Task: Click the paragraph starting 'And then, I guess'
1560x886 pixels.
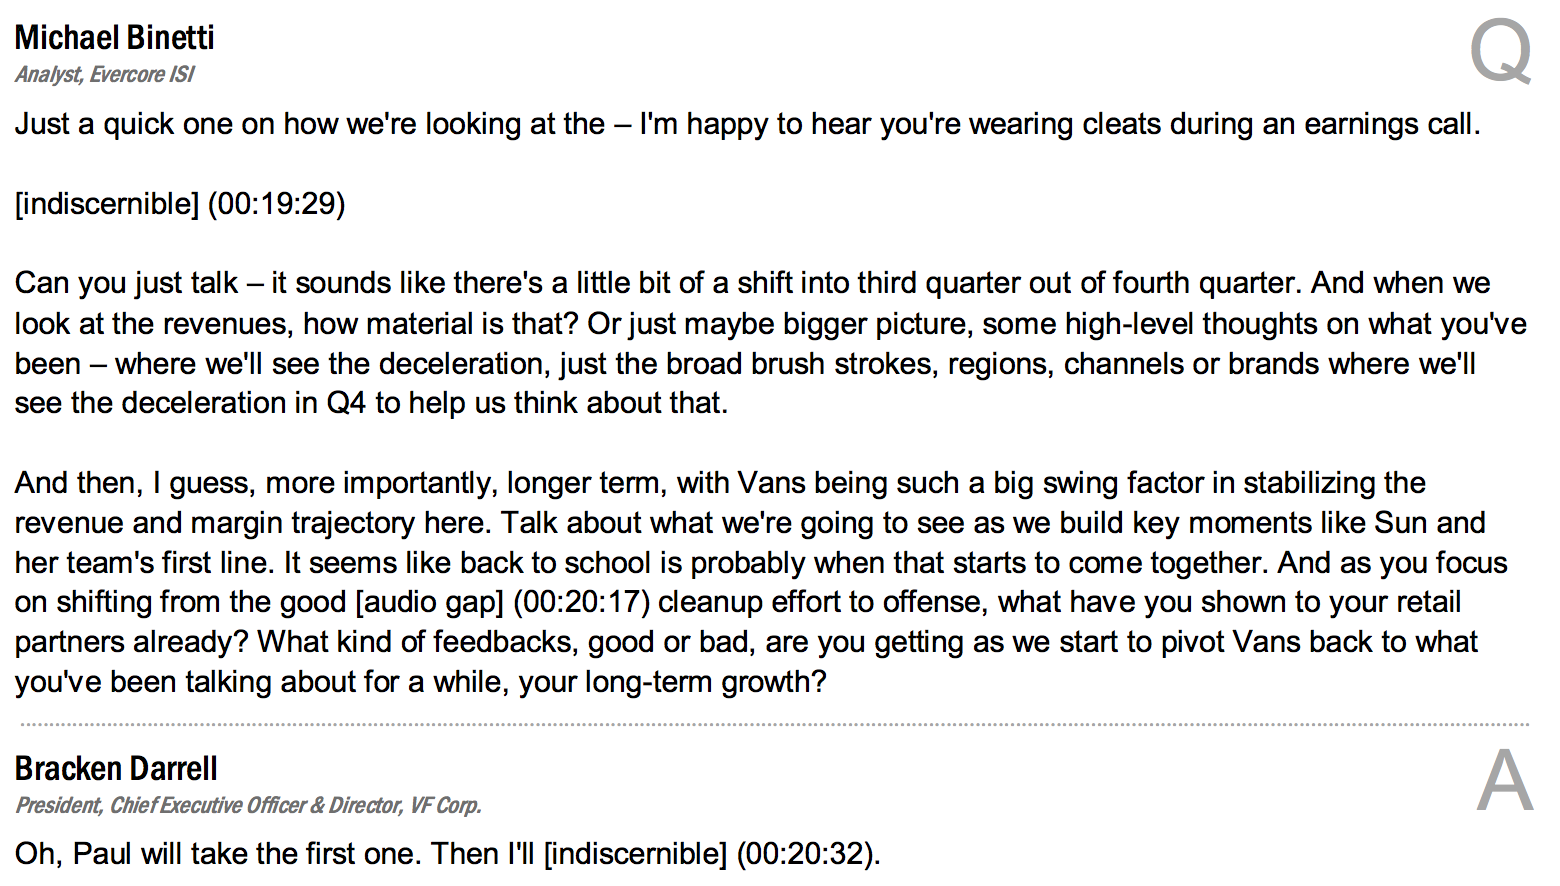Action: click(x=761, y=582)
